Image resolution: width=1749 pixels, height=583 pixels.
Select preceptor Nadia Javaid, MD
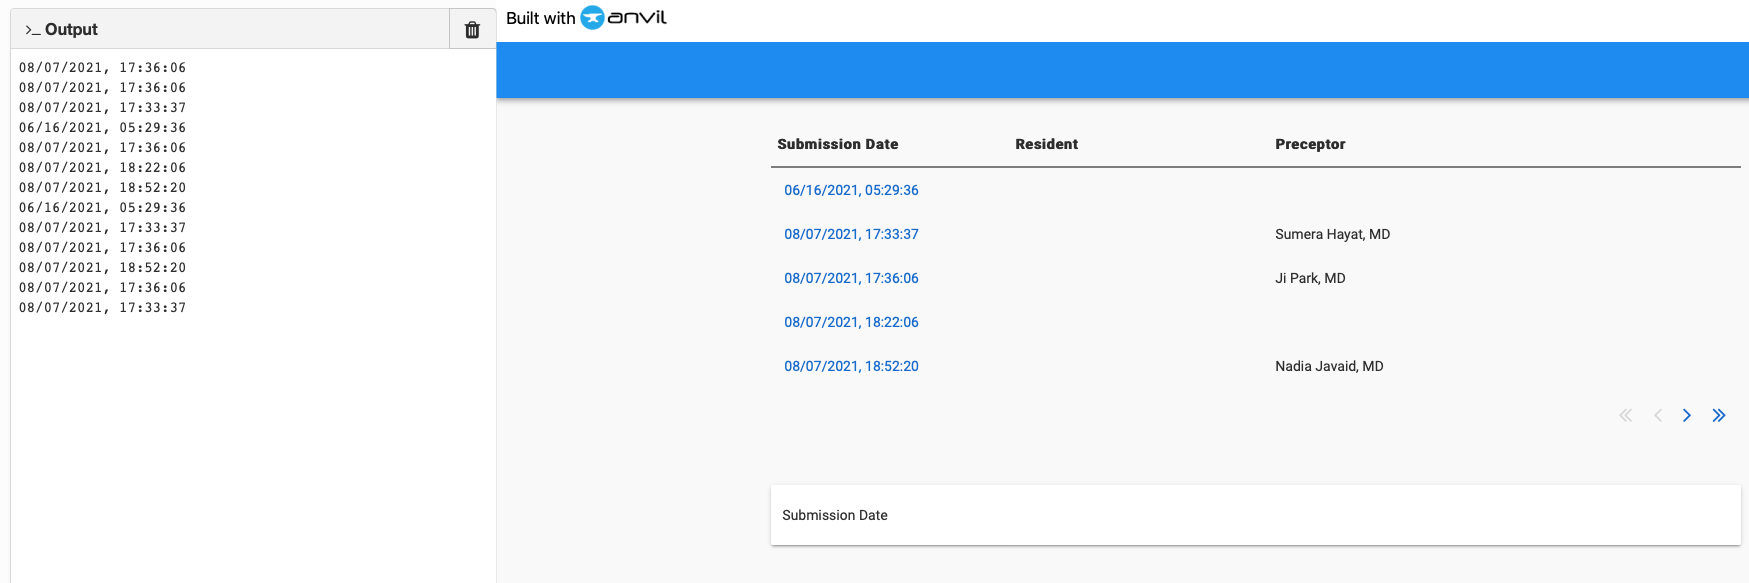pyautogui.click(x=1329, y=366)
